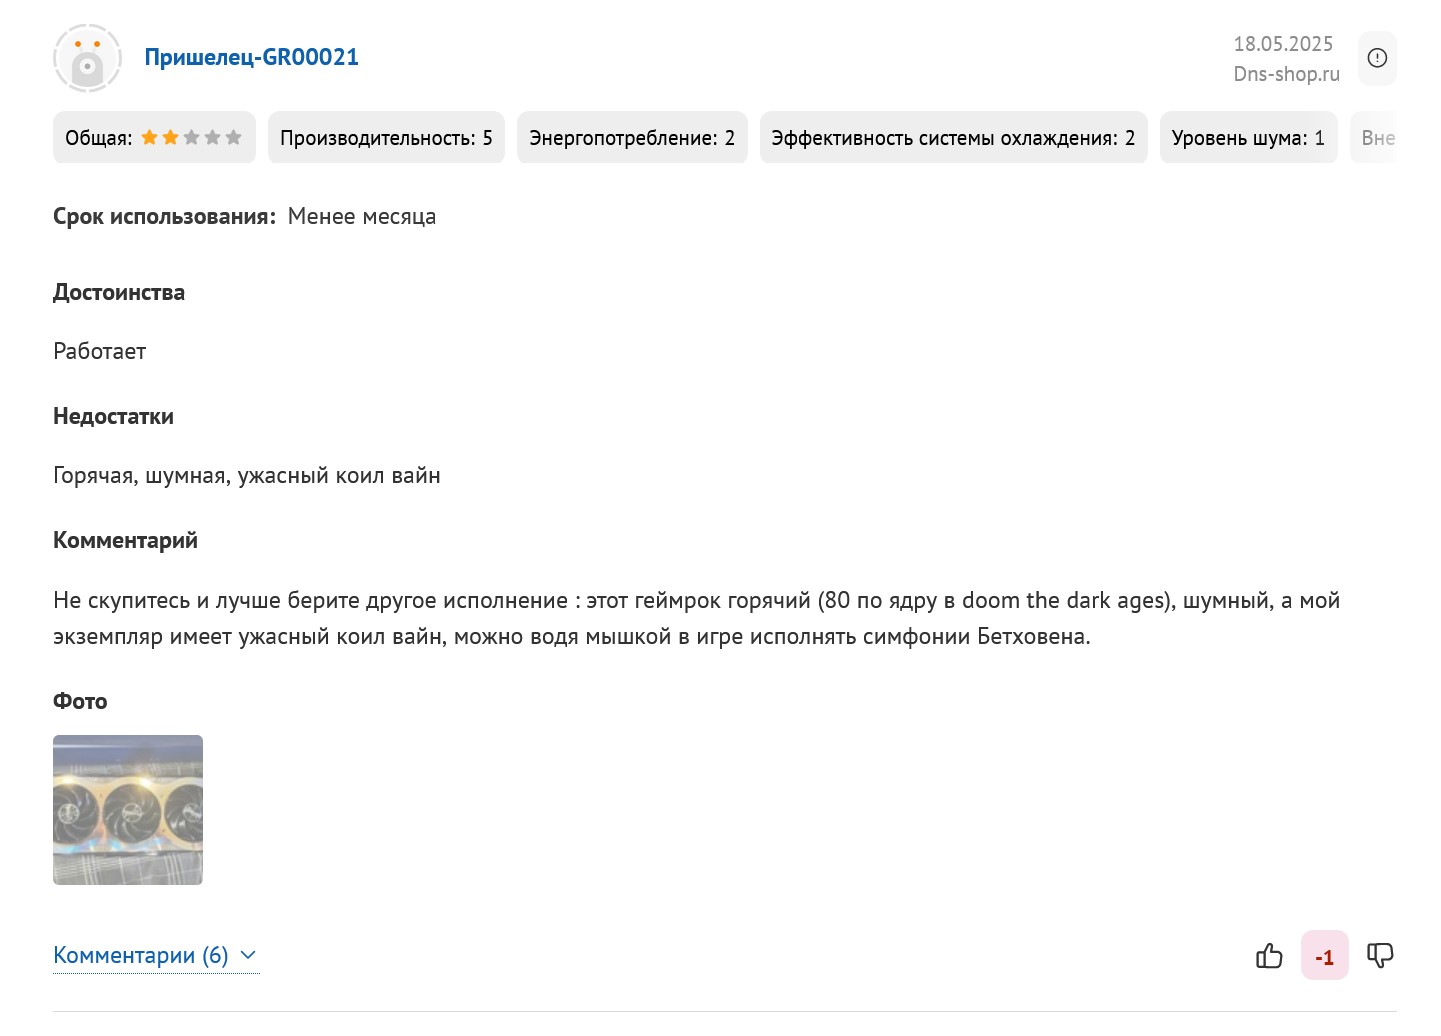Screen dimensions: 1441x1036
Task: Open the Пришелец-GR00021 user profile link
Action: 251,57
